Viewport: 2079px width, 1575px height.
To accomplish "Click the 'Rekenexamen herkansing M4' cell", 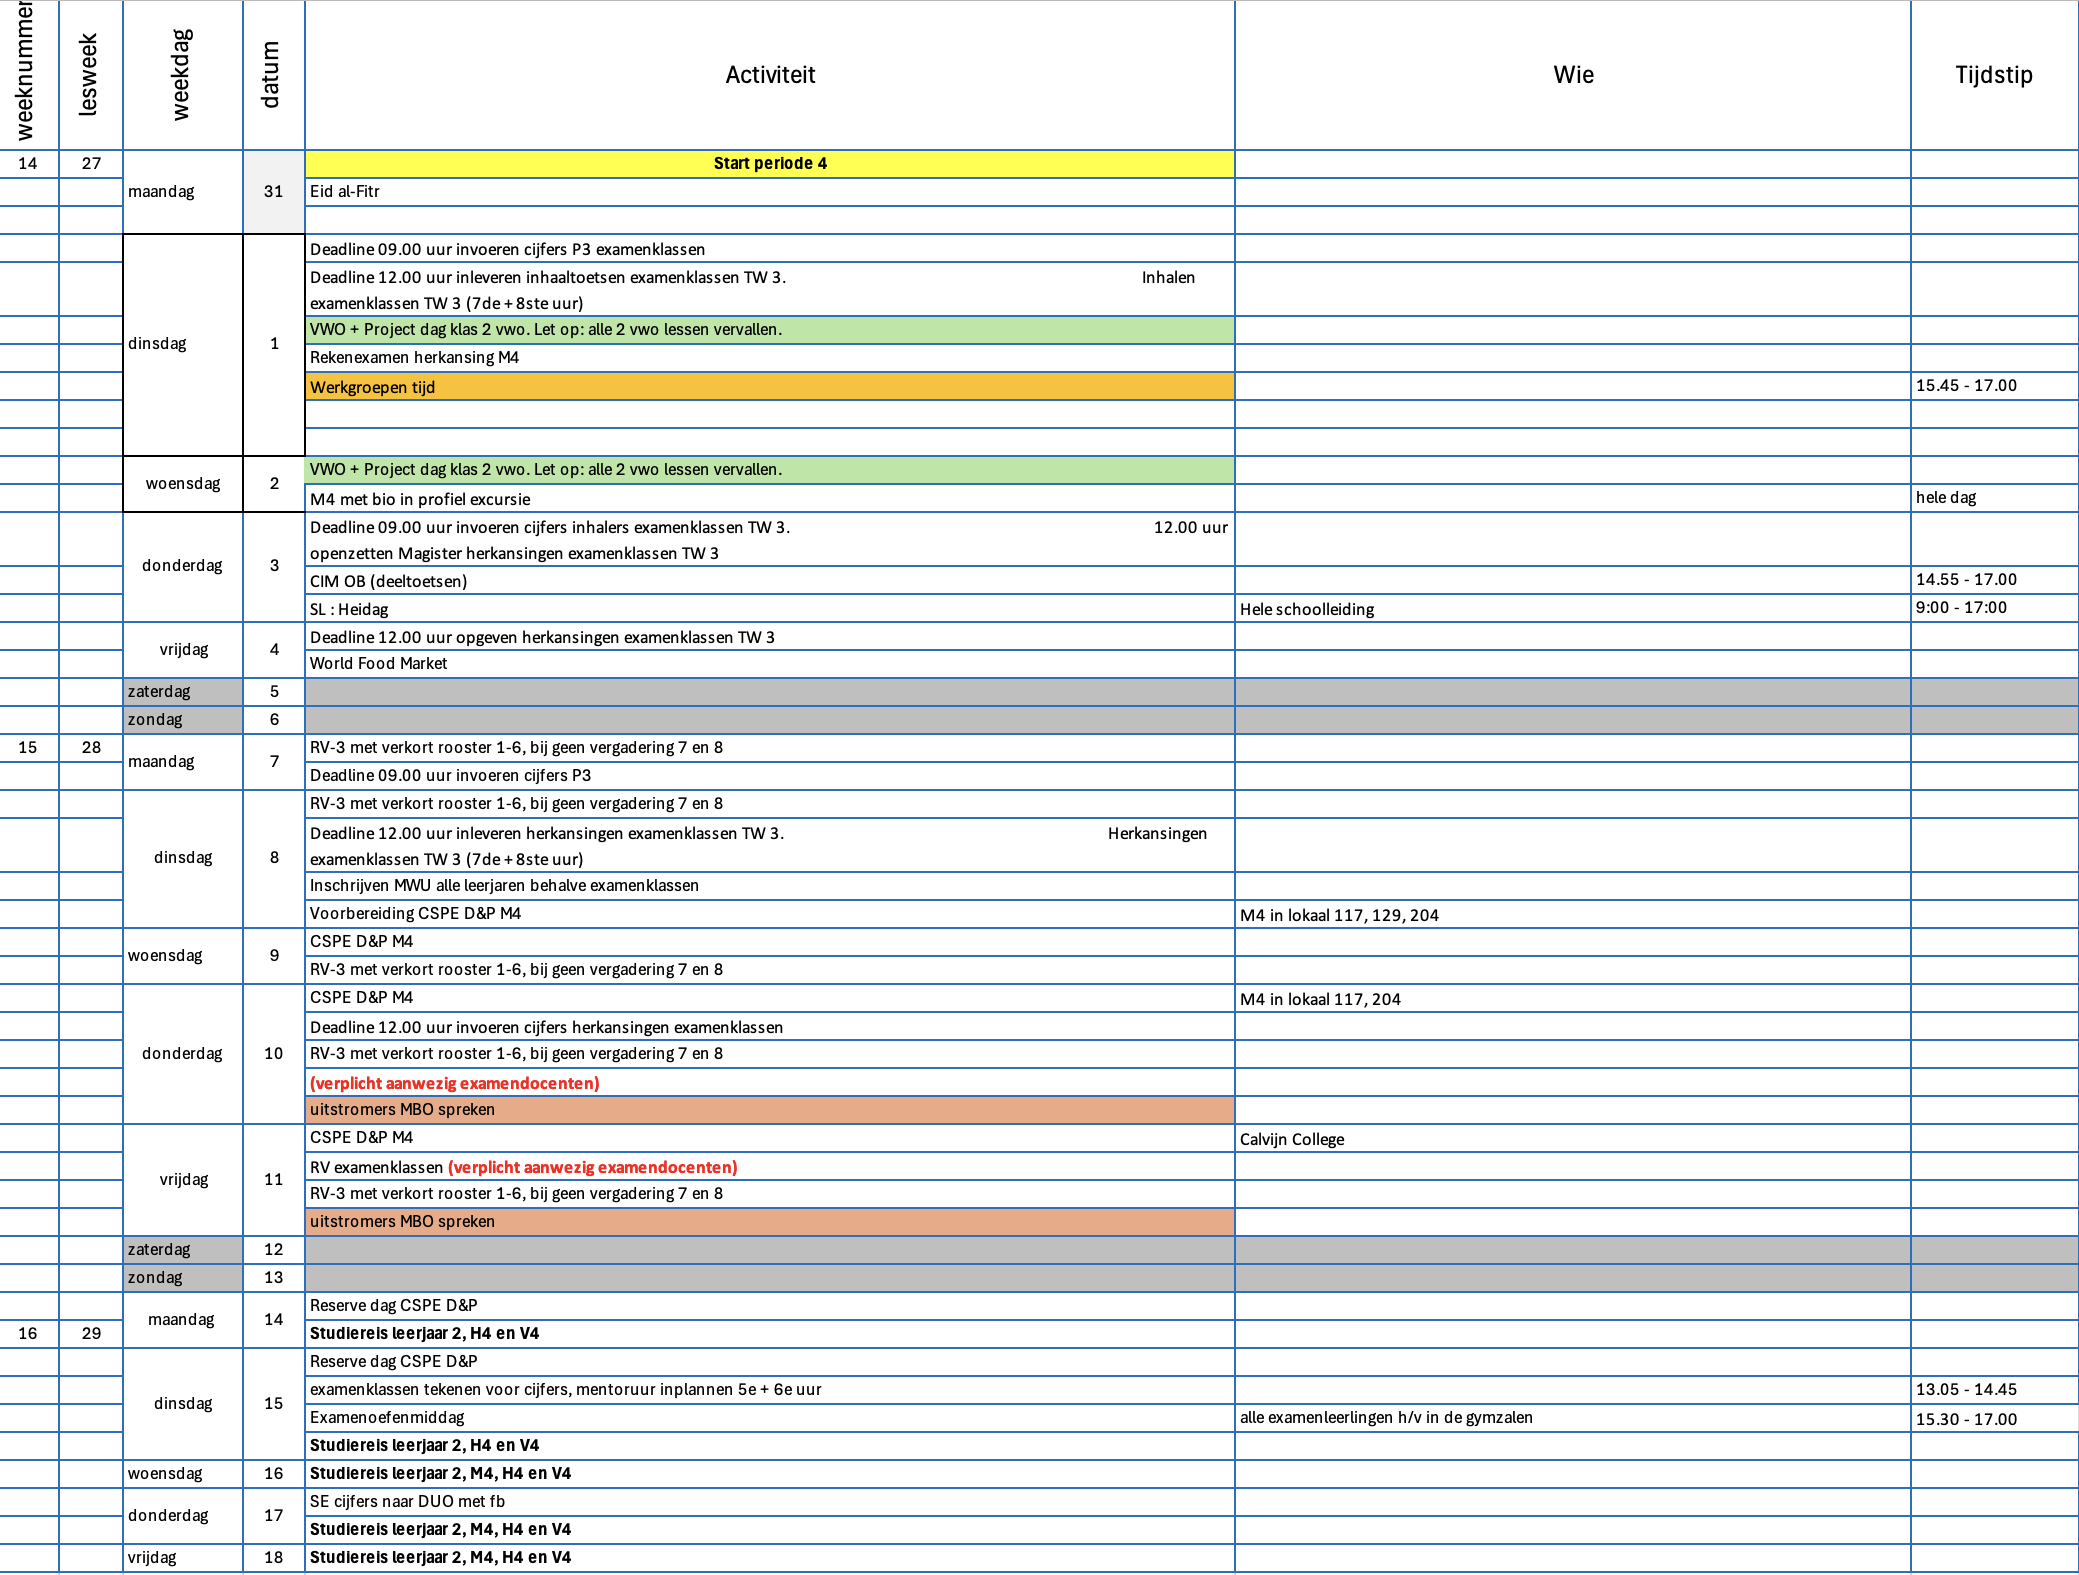I will 770,358.
